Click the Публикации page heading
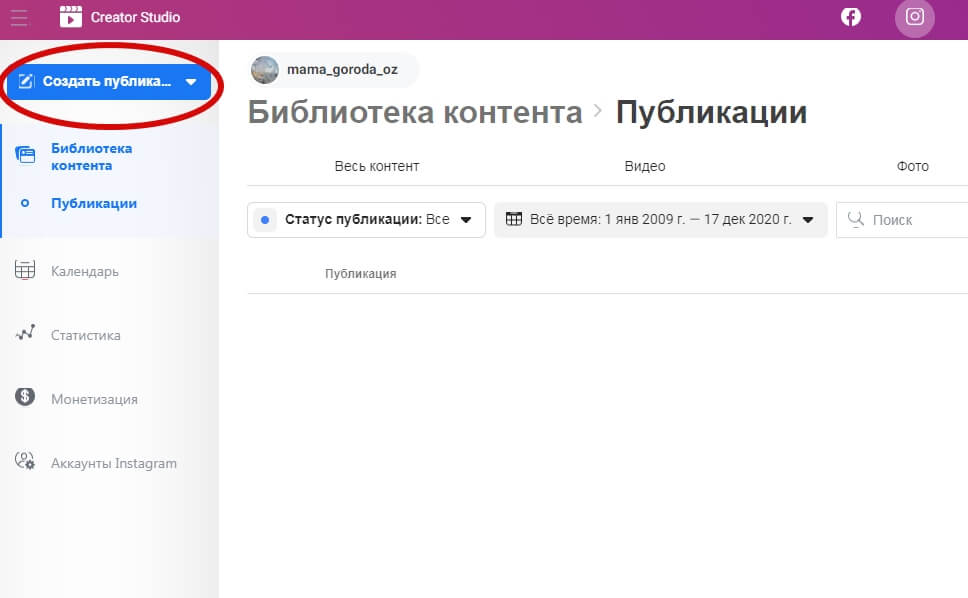 [711, 112]
